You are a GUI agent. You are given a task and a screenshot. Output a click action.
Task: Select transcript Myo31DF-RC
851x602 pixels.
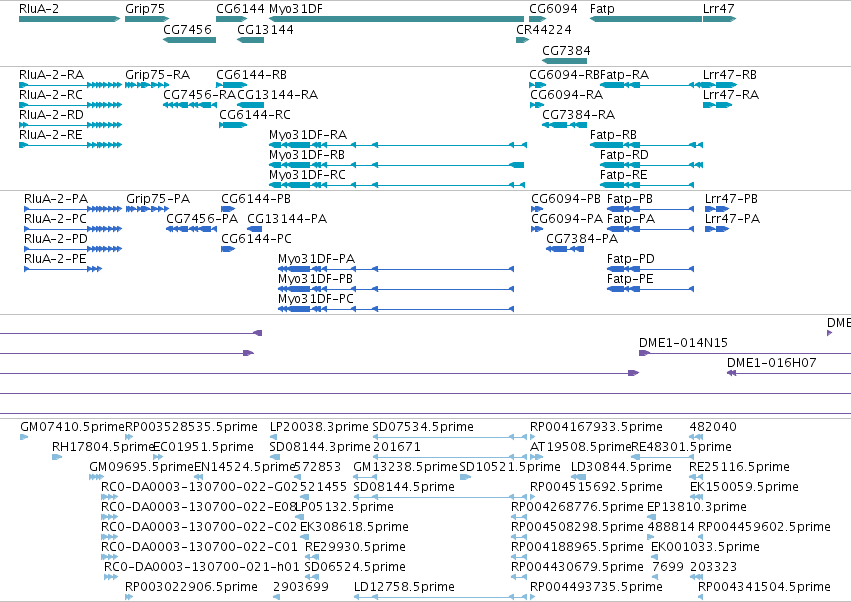(397, 185)
